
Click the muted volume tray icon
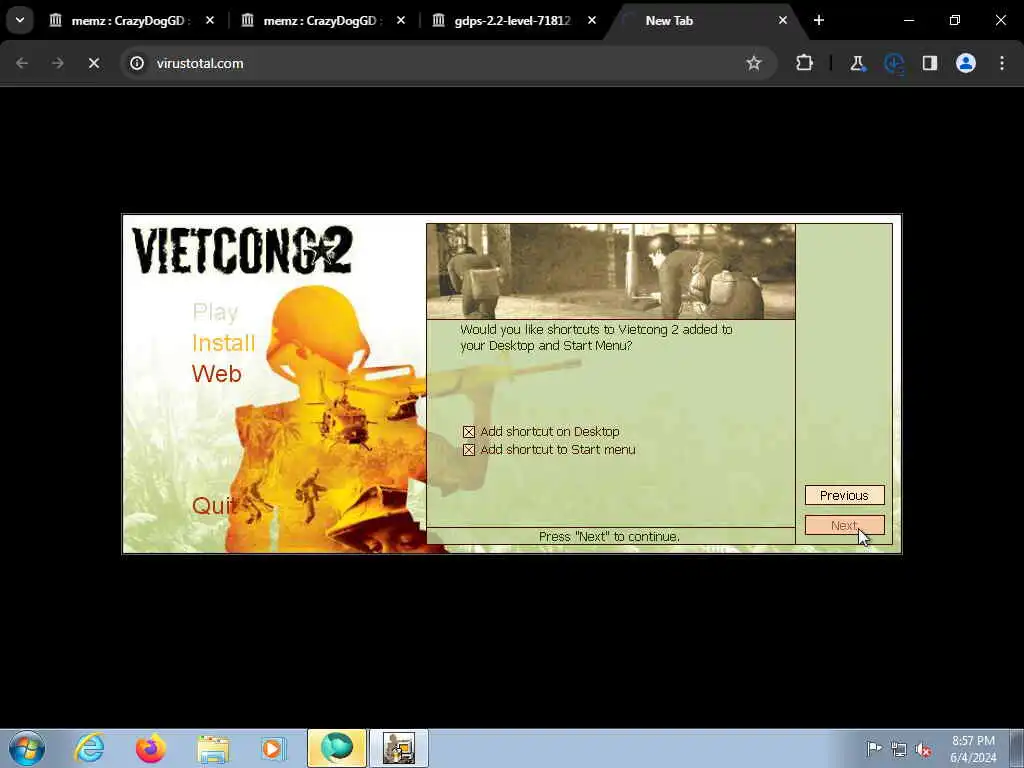(923, 749)
